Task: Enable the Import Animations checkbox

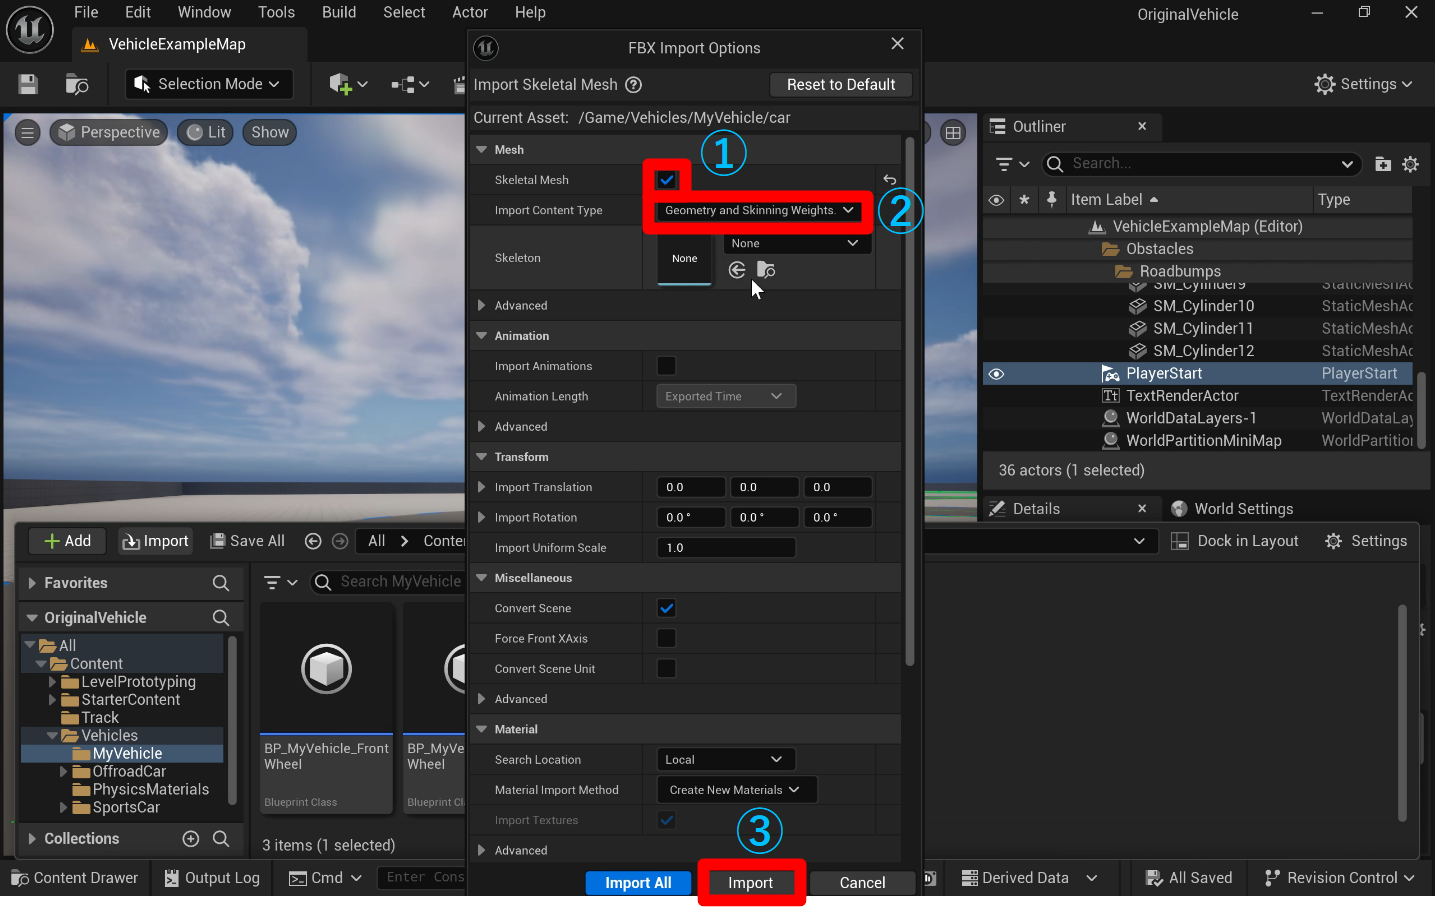Action: click(667, 366)
